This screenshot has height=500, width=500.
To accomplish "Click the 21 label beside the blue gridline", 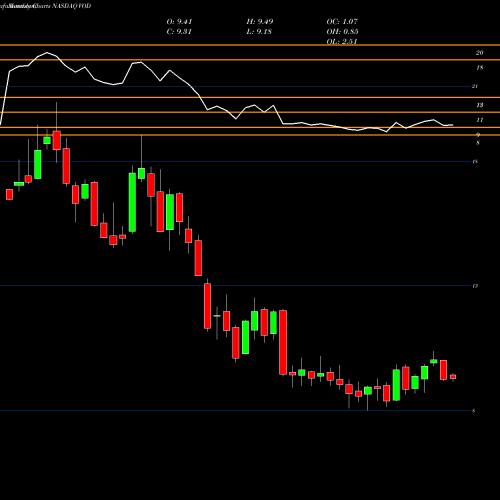I will pyautogui.click(x=475, y=86).
